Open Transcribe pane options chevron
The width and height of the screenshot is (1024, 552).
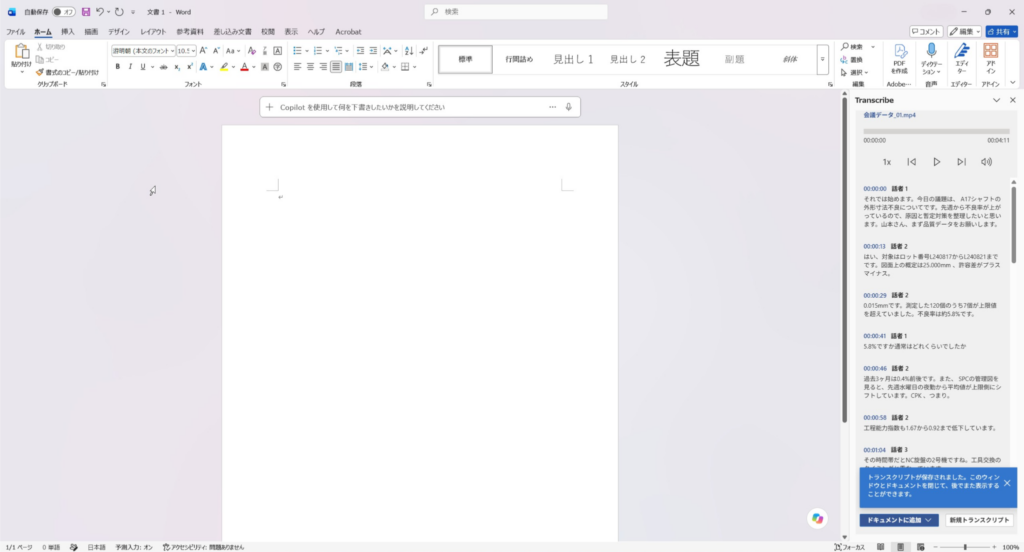996,100
